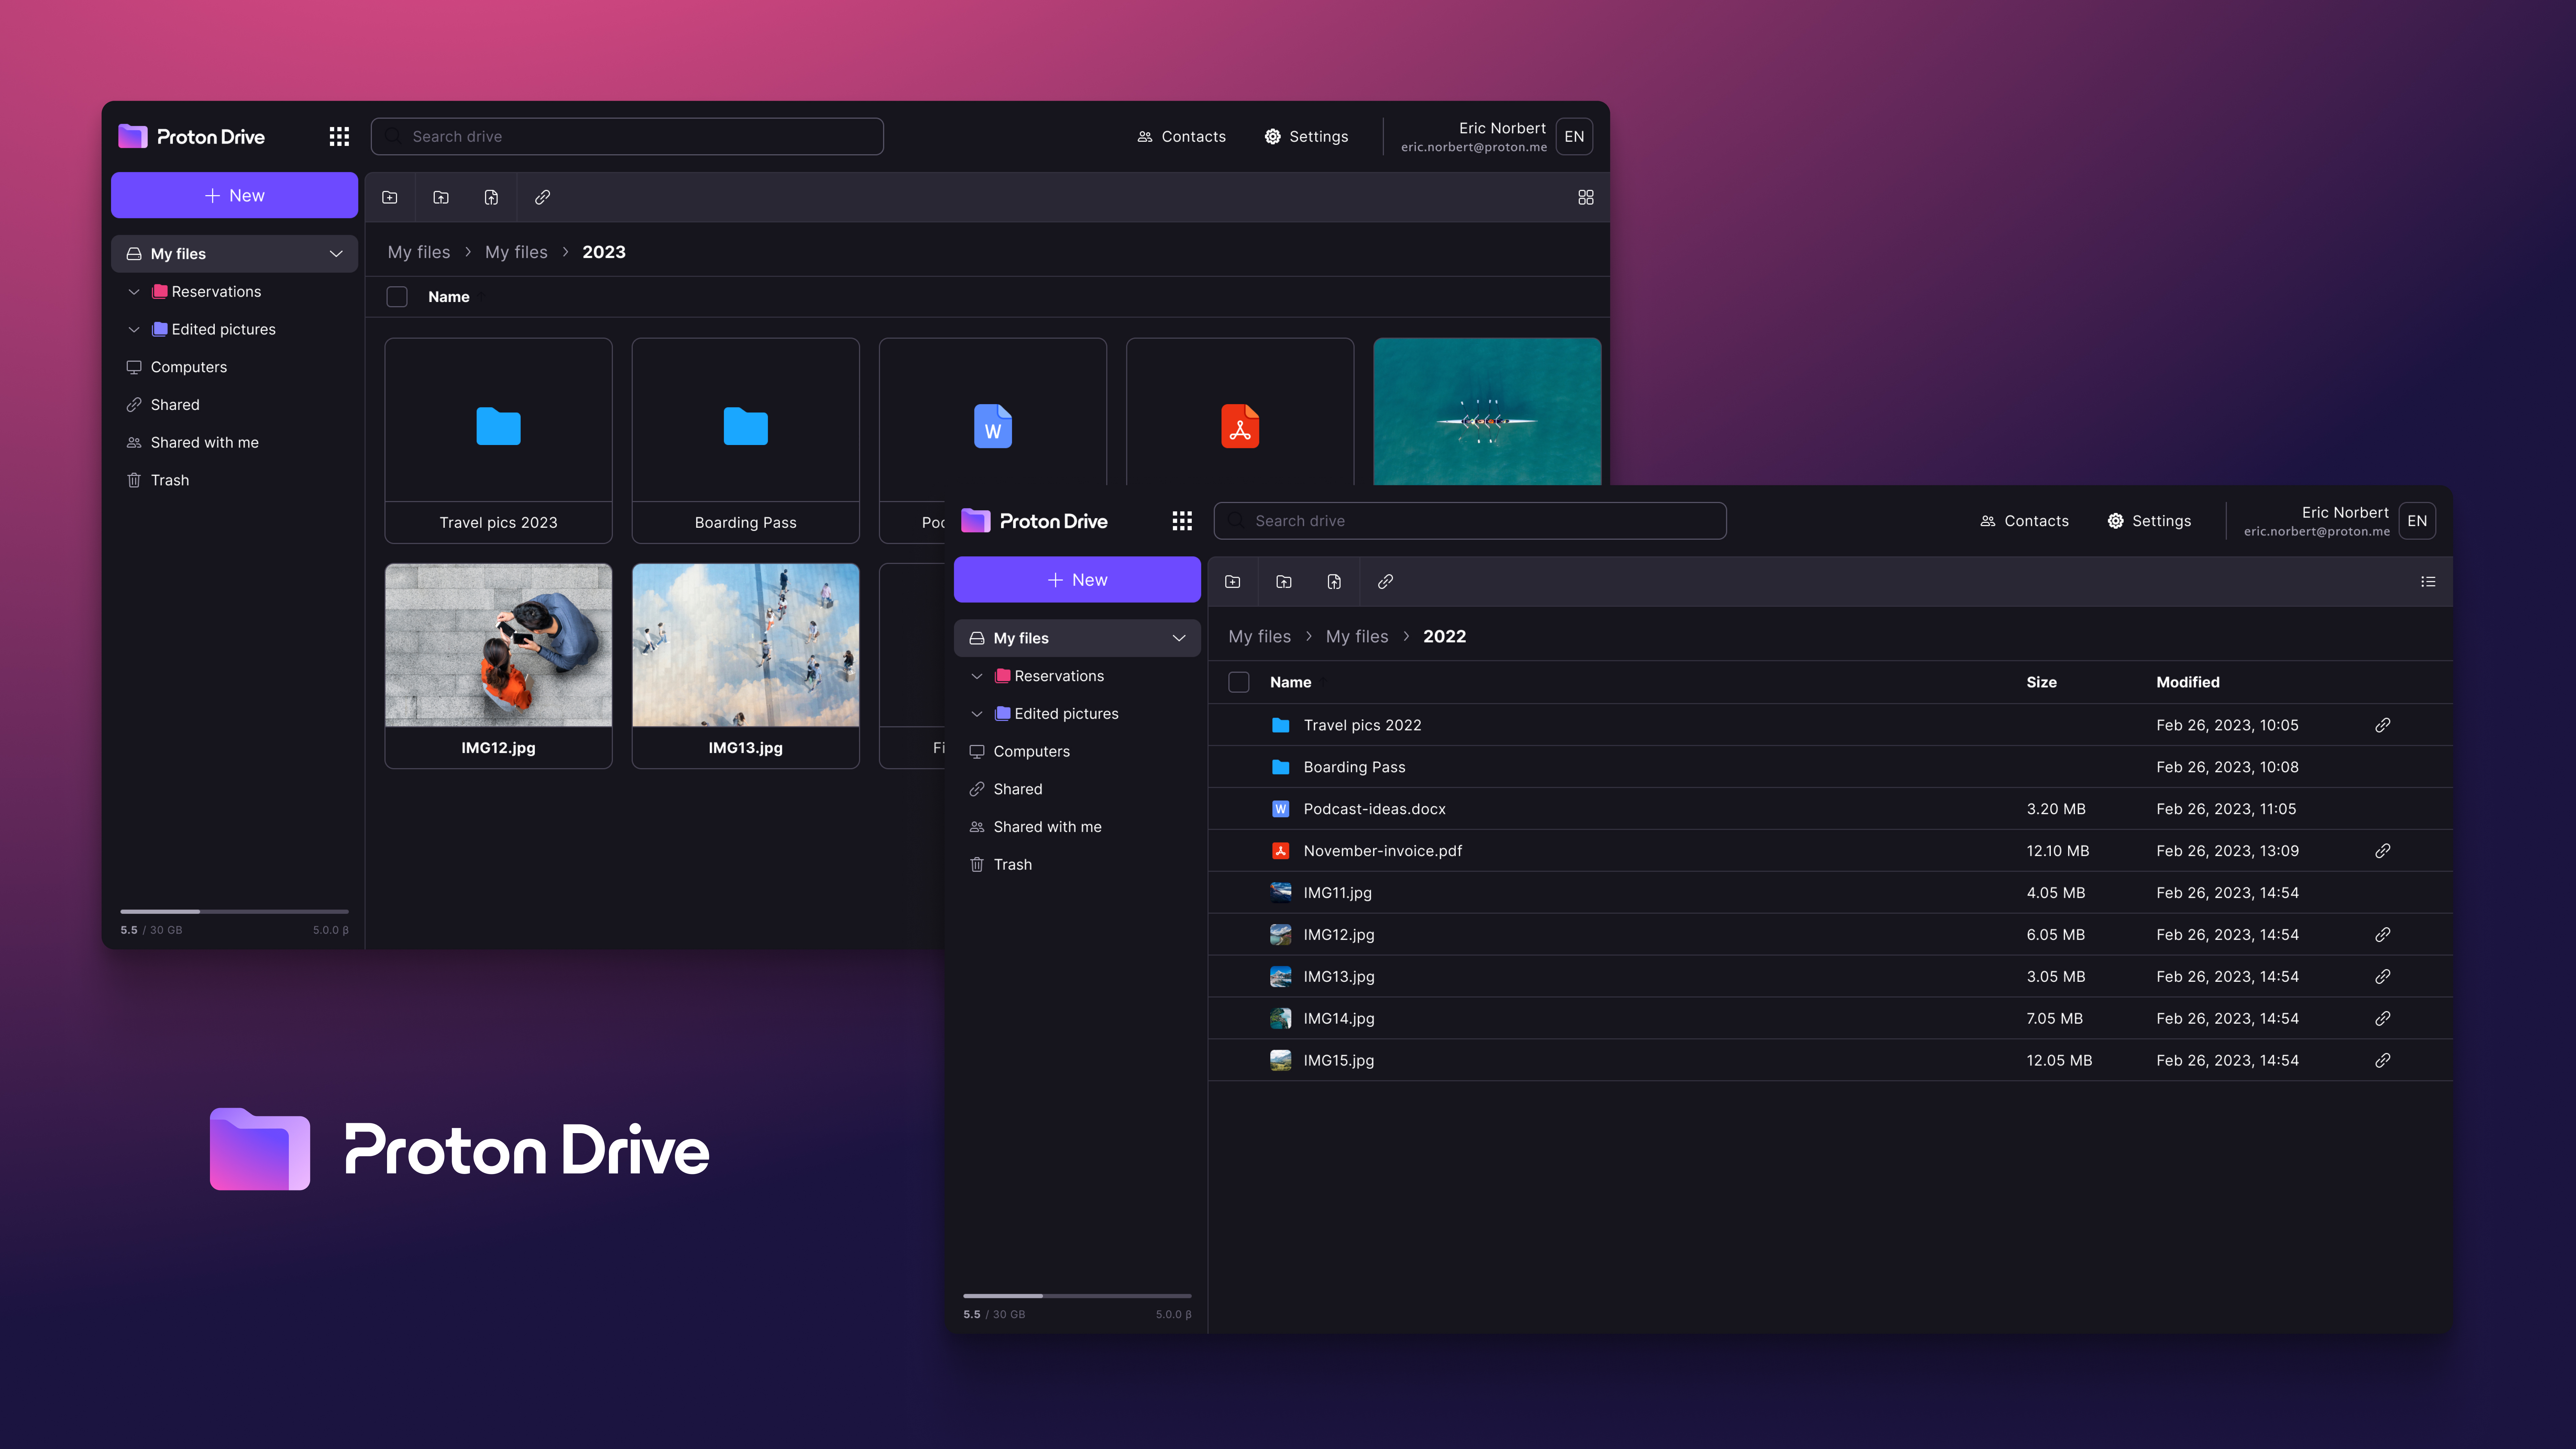Viewport: 2576px width, 1449px height.
Task: Expand Reservations folder in front window sidebar
Action: pos(977,676)
